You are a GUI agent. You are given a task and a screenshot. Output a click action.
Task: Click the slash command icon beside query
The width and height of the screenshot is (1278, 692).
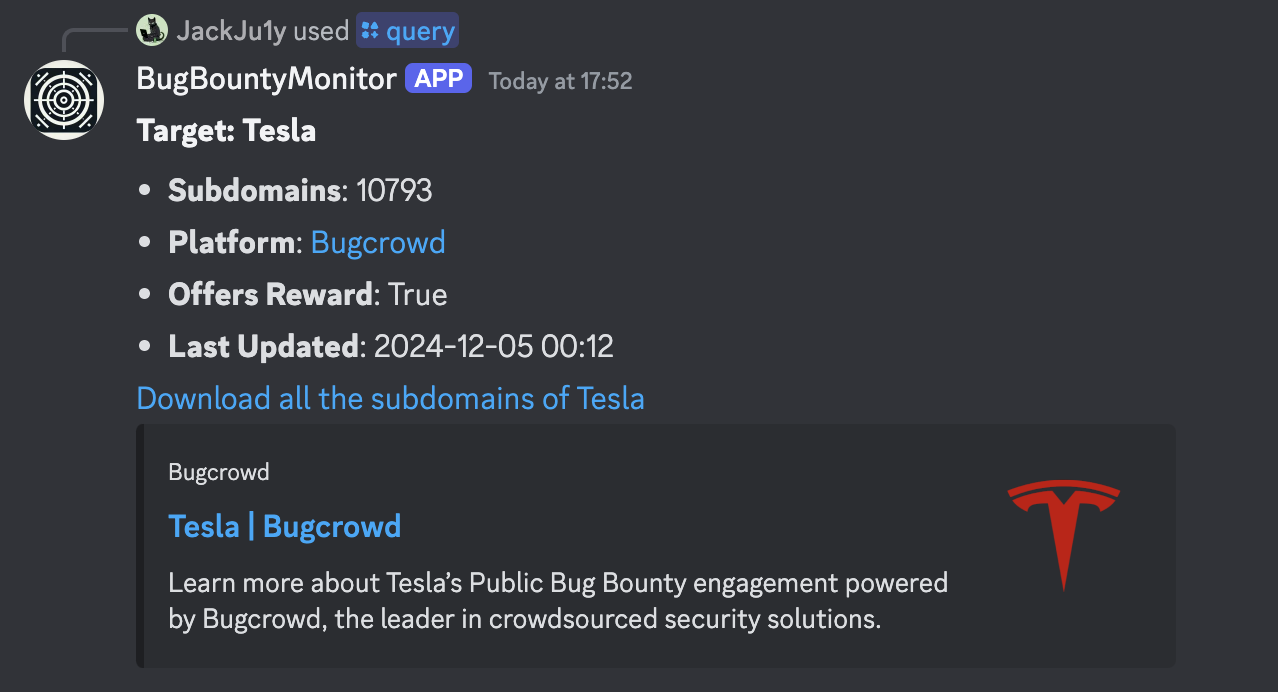click(371, 31)
